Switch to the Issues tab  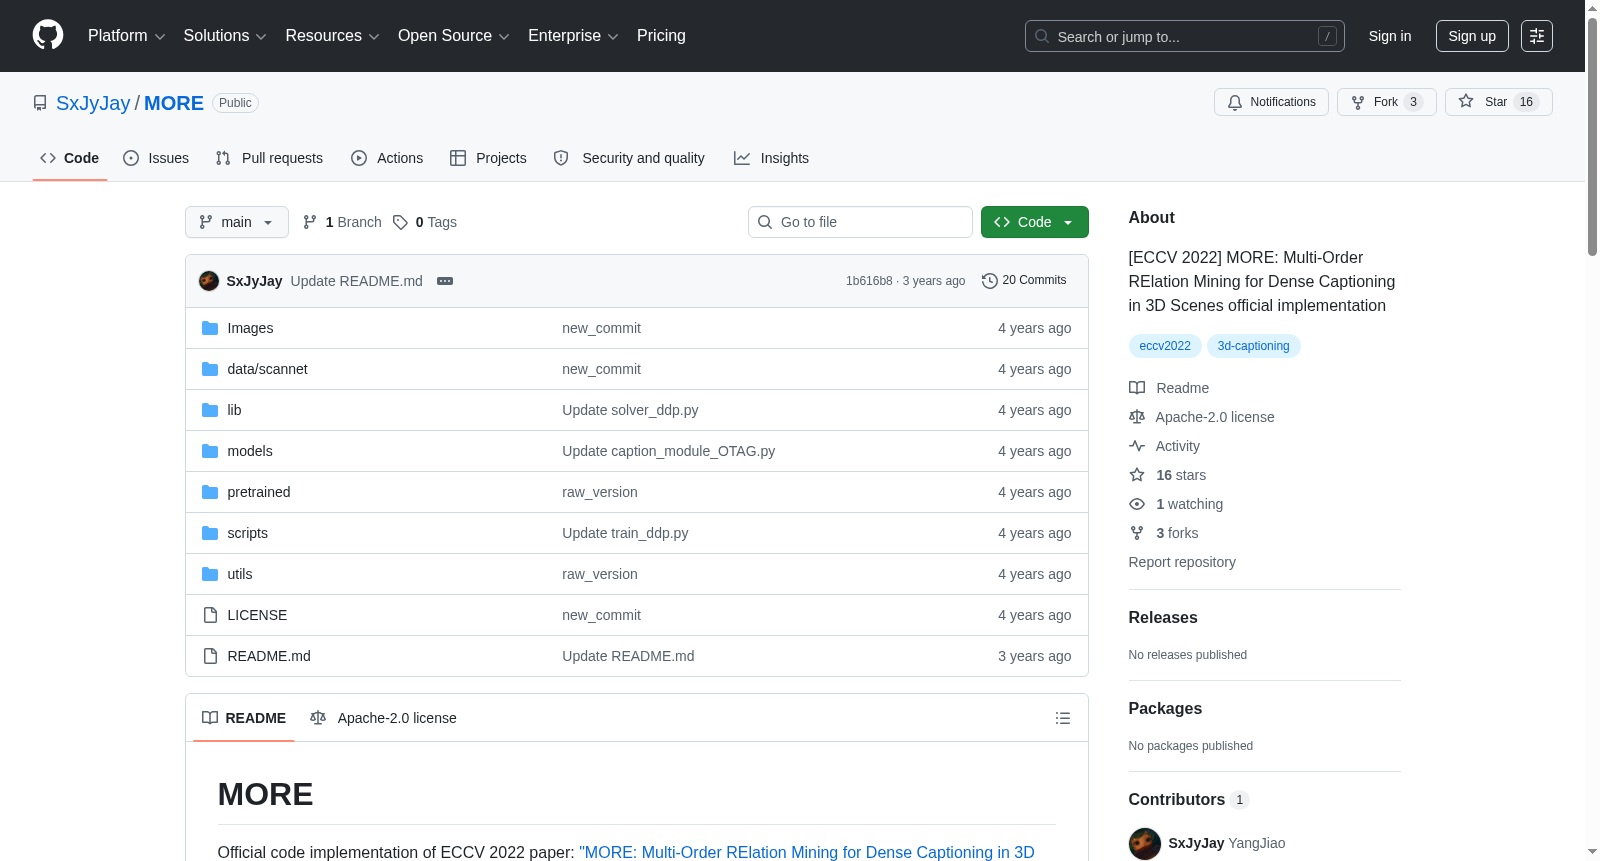(156, 158)
